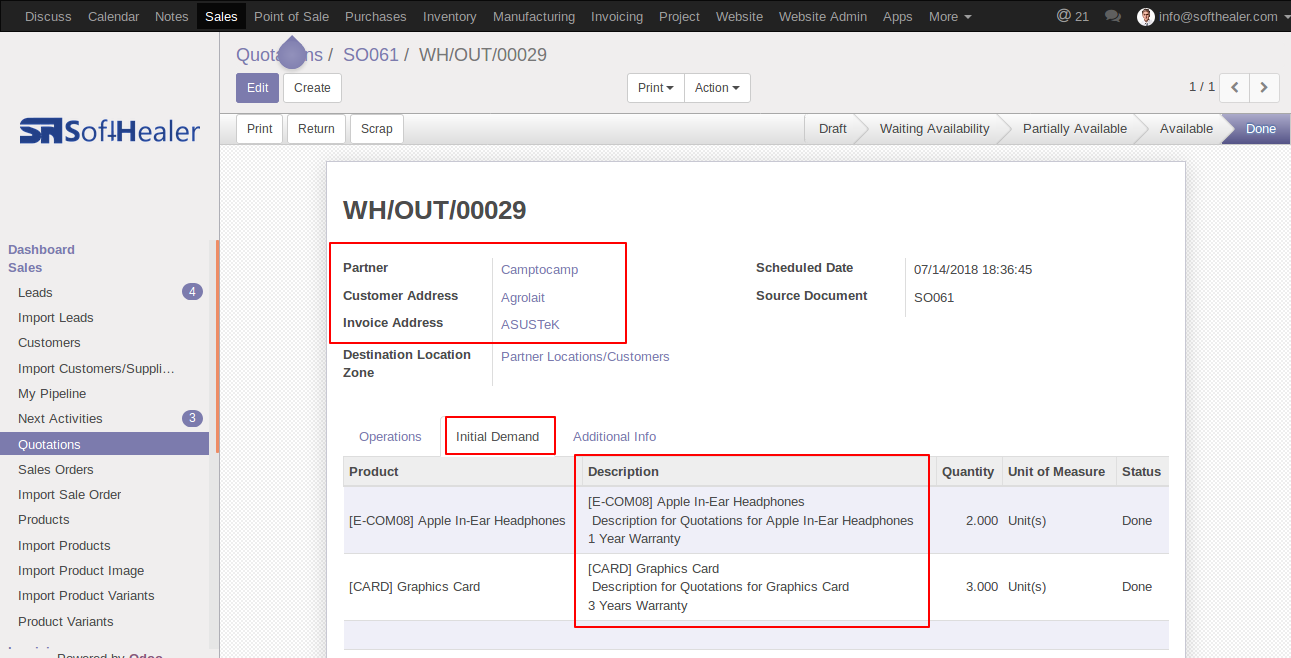Open the Manufacturing menu
Viewport: 1291px width, 658px height.
(534, 16)
